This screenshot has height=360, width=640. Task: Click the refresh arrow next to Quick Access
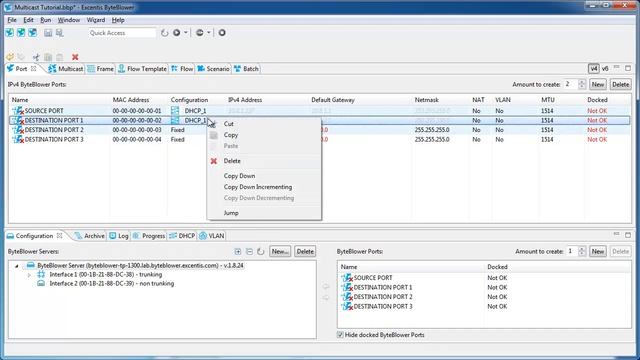pyautogui.click(x=164, y=33)
